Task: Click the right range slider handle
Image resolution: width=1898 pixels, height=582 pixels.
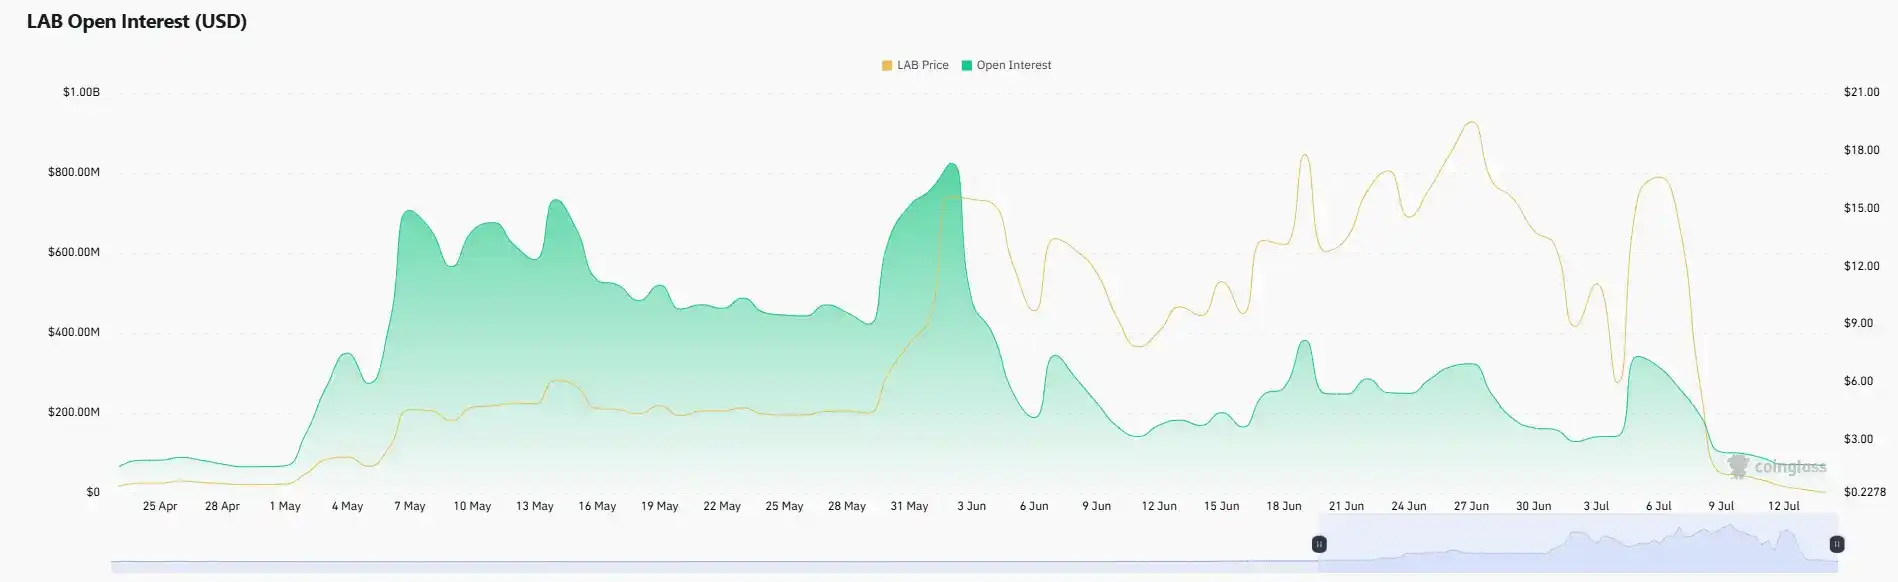Action: click(1837, 544)
